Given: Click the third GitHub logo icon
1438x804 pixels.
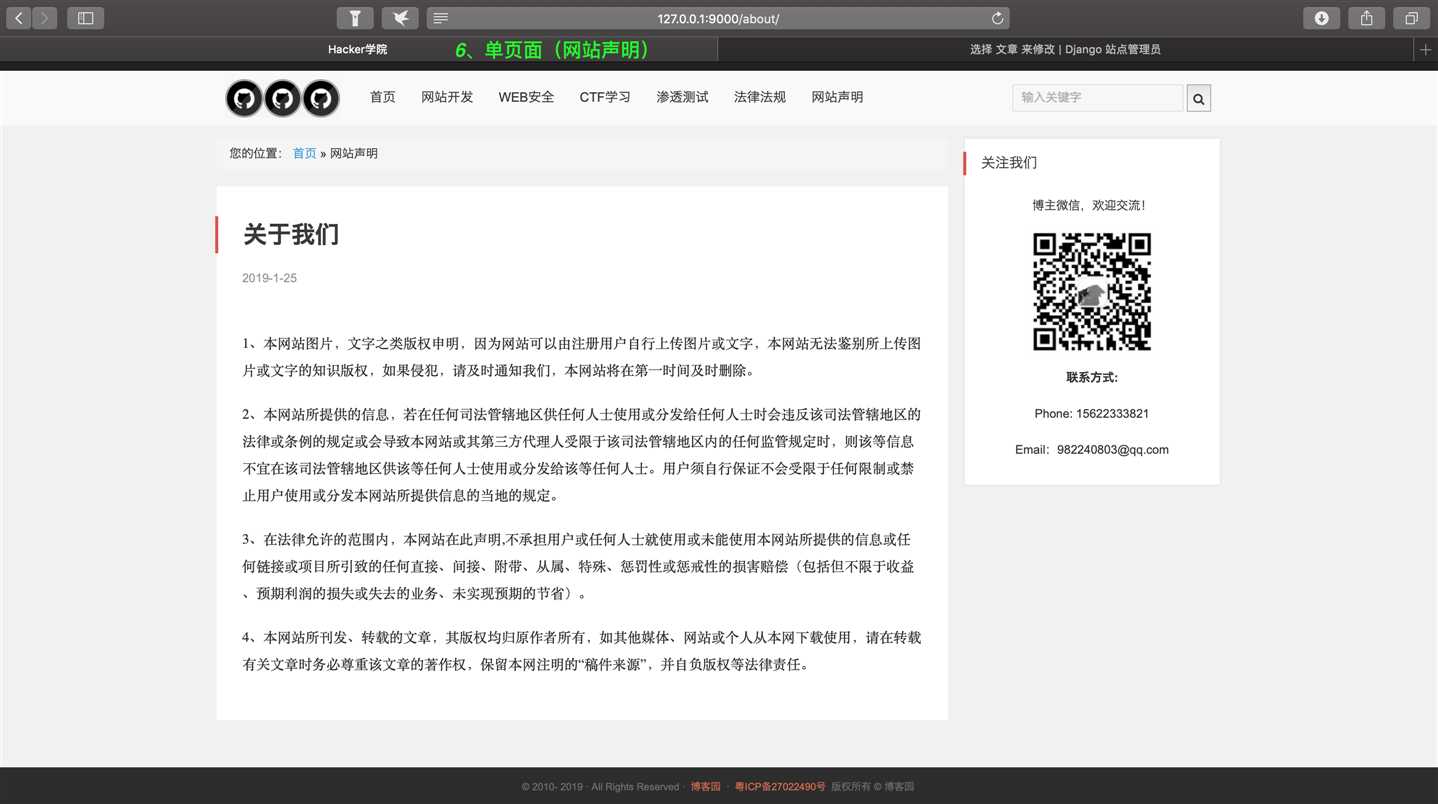Looking at the screenshot, I should pyautogui.click(x=320, y=98).
